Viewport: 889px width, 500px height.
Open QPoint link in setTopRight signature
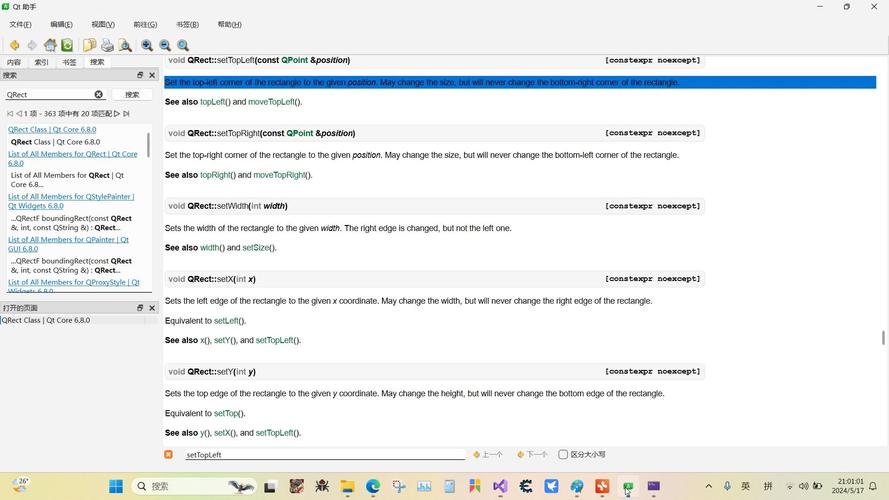tap(300, 133)
